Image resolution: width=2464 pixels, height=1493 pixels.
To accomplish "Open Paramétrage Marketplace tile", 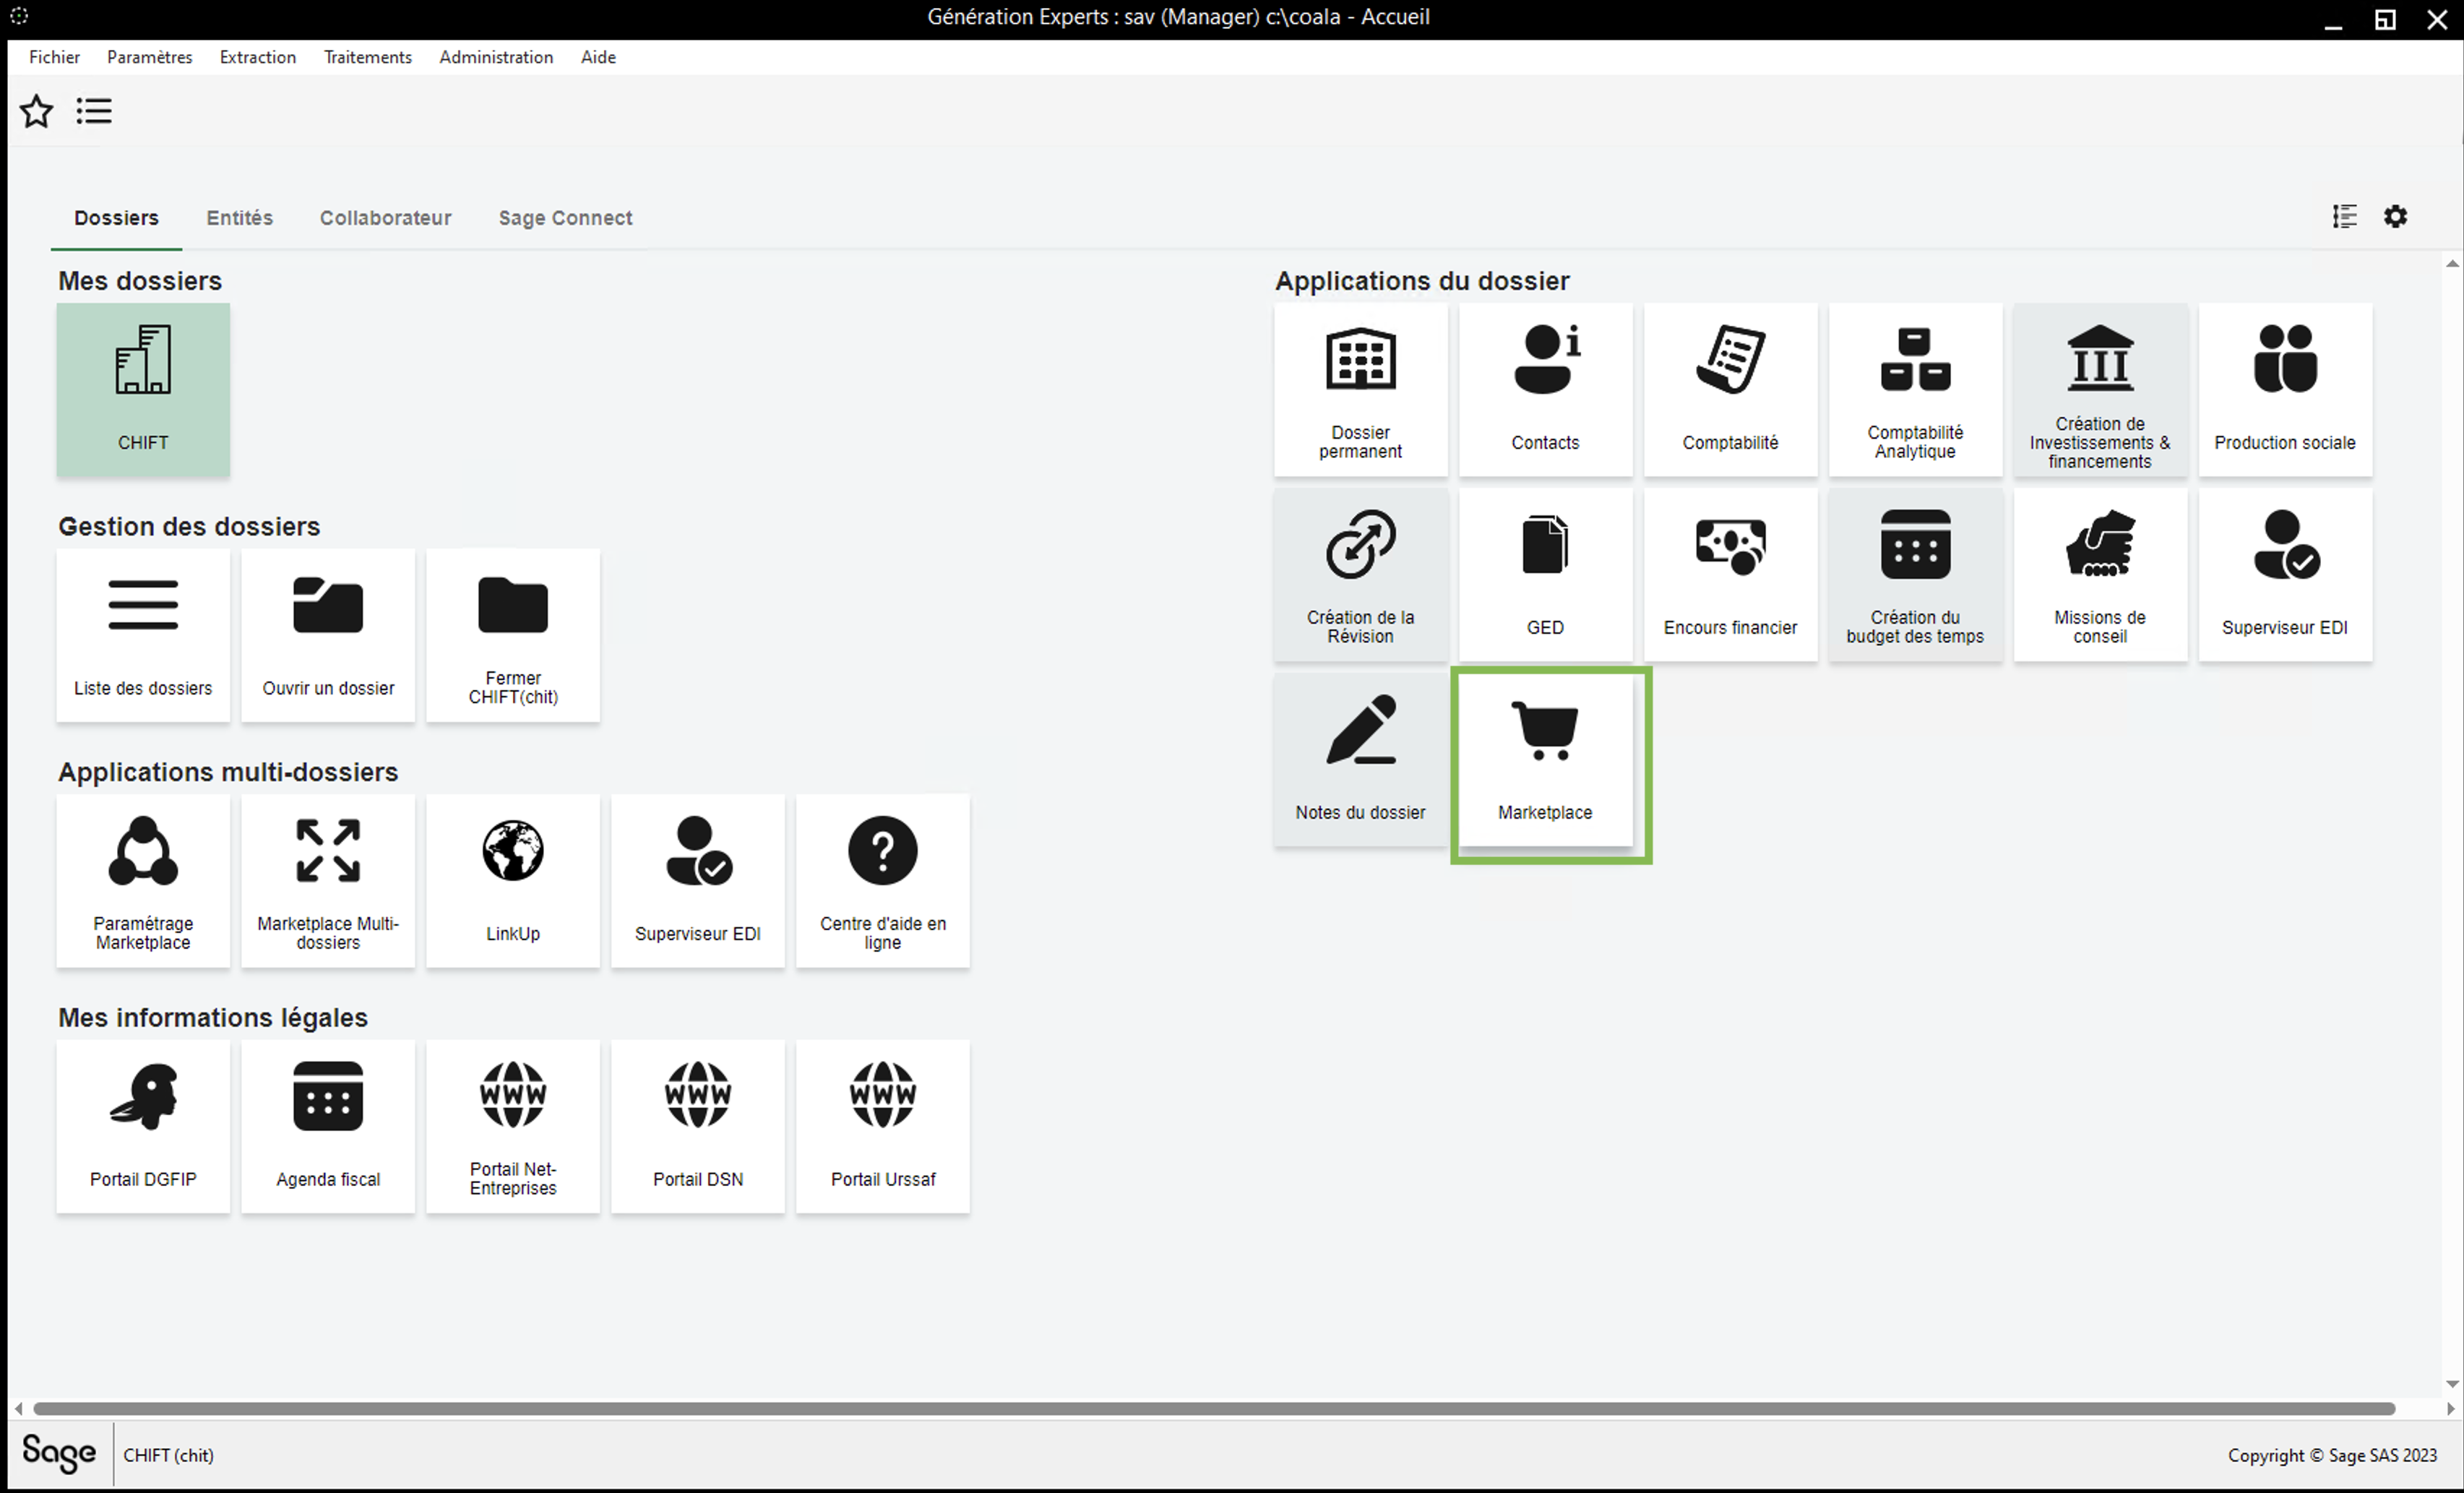I will click(143, 881).
